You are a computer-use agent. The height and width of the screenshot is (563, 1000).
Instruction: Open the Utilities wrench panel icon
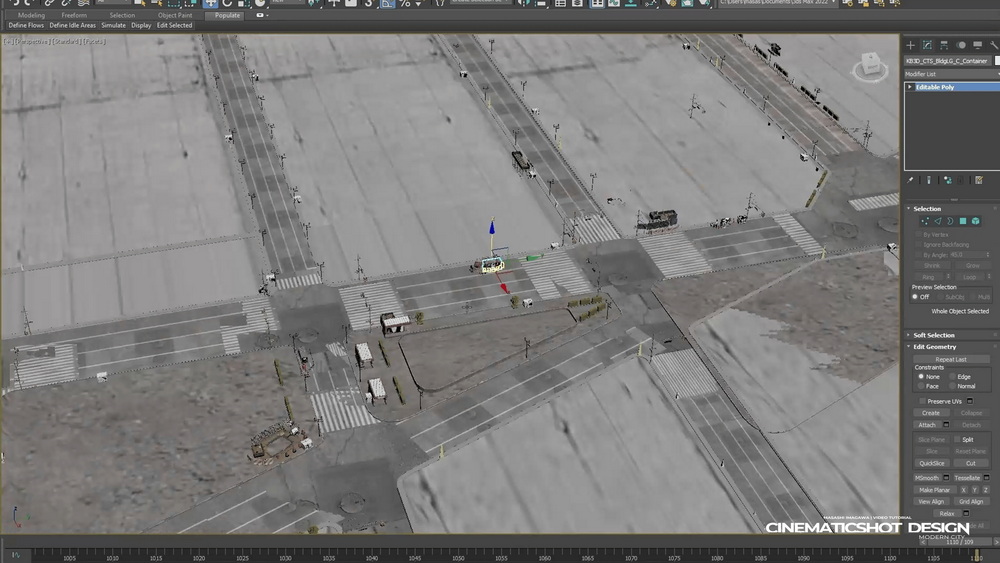[x=994, y=45]
